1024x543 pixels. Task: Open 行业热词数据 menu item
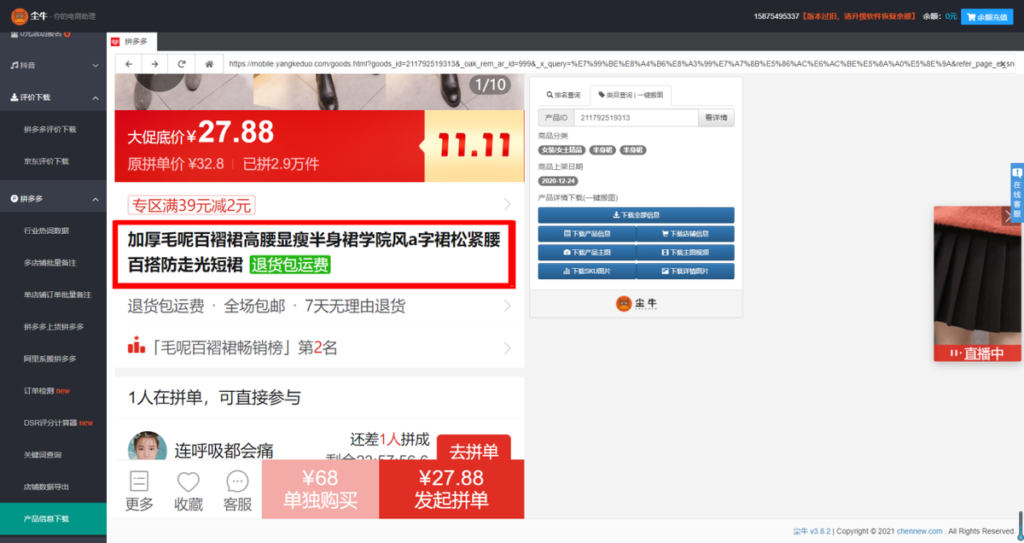coord(46,231)
